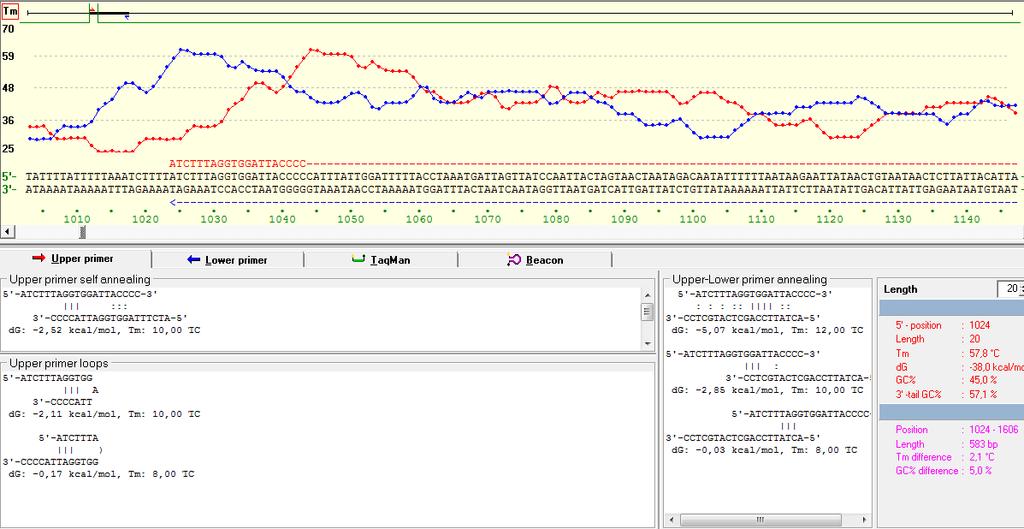Click the dG: -0,17 kcal/mol loop result
Viewport: 1024px width, 529px height.
[101, 474]
